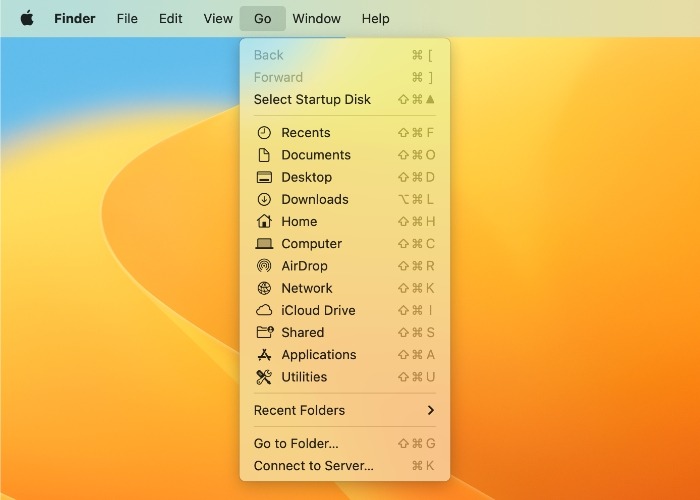
Task: Click the Recents clock icon
Action: coord(264,133)
